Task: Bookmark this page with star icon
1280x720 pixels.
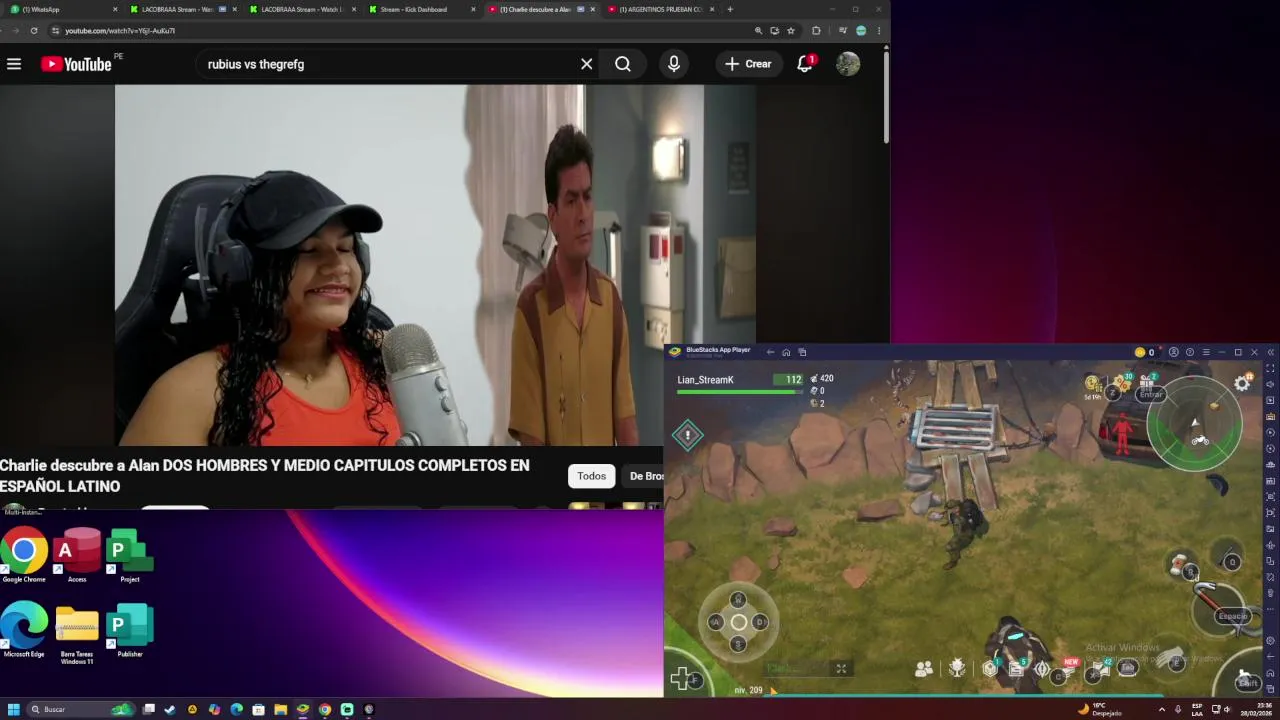Action: tap(791, 31)
